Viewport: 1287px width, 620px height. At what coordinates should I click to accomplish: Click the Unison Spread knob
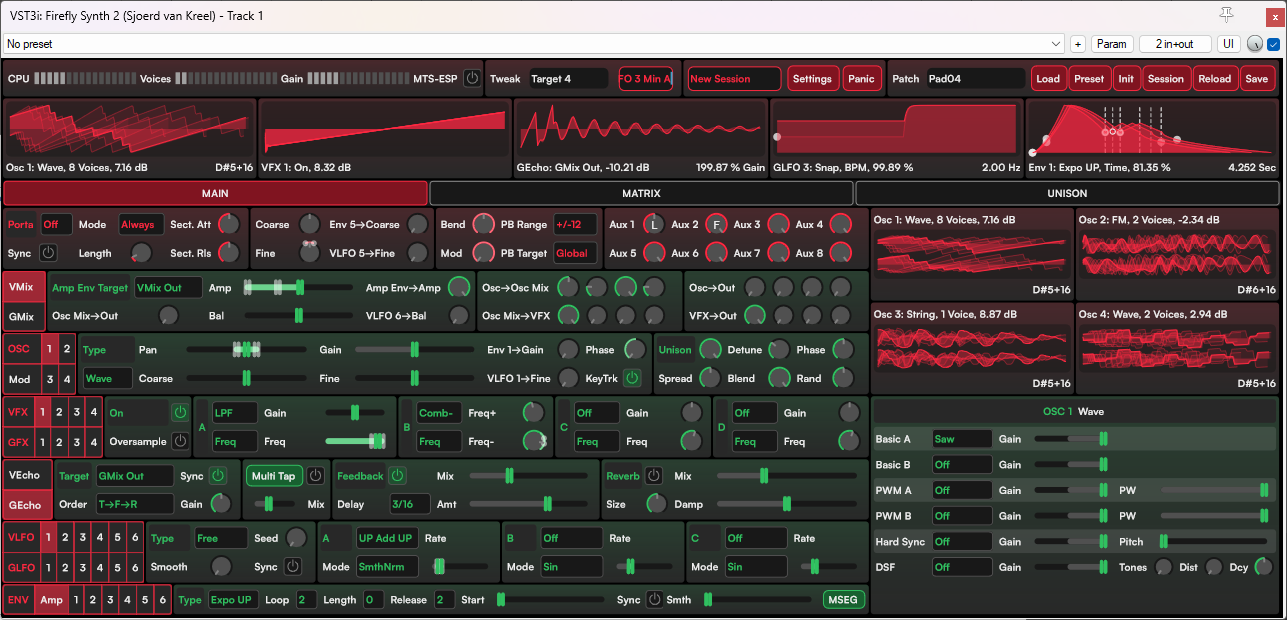[710, 378]
